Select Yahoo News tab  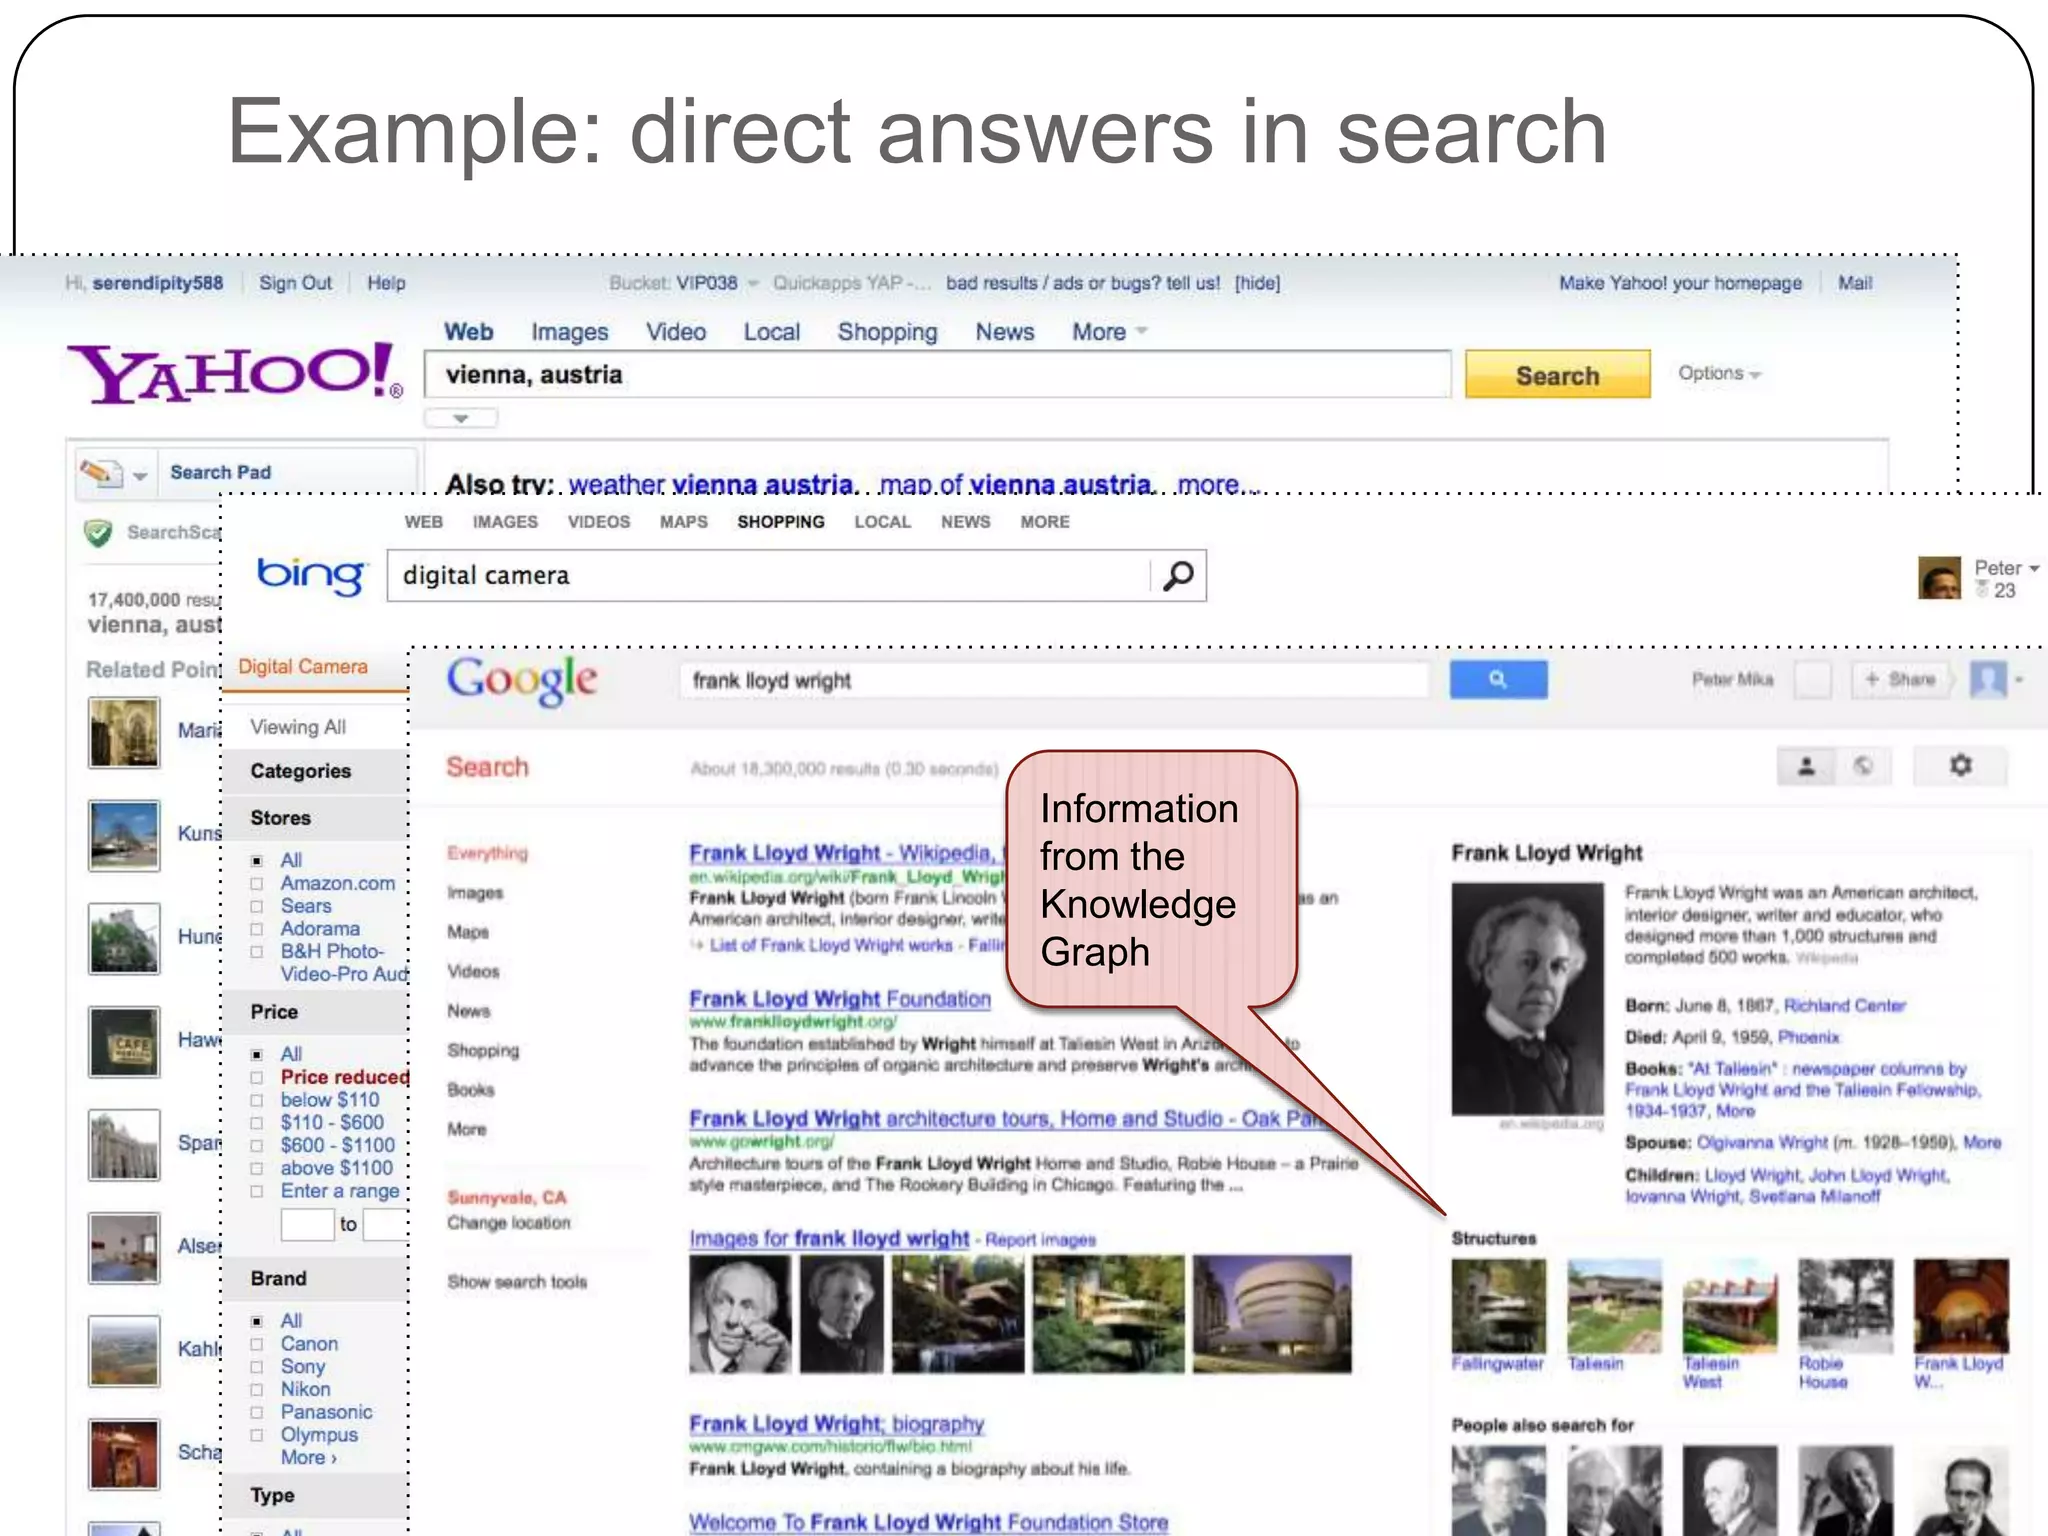point(1004,332)
